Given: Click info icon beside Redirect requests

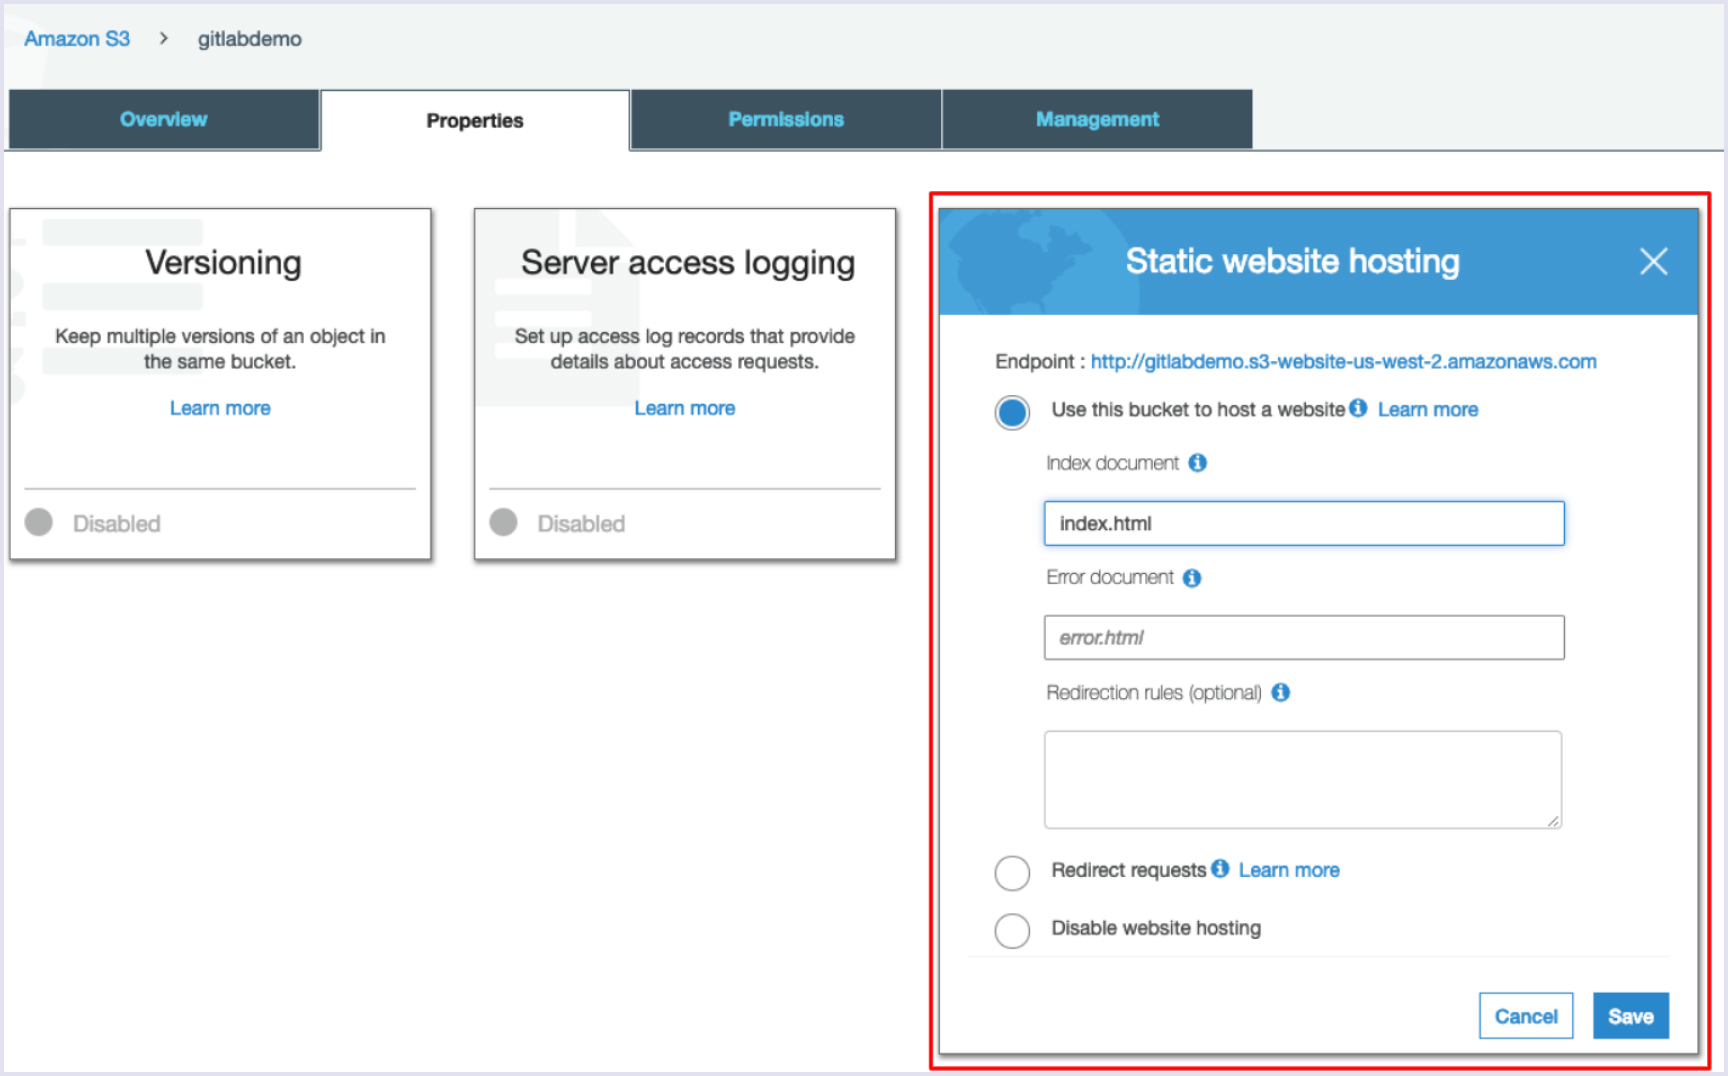Looking at the screenshot, I should (x=1220, y=868).
